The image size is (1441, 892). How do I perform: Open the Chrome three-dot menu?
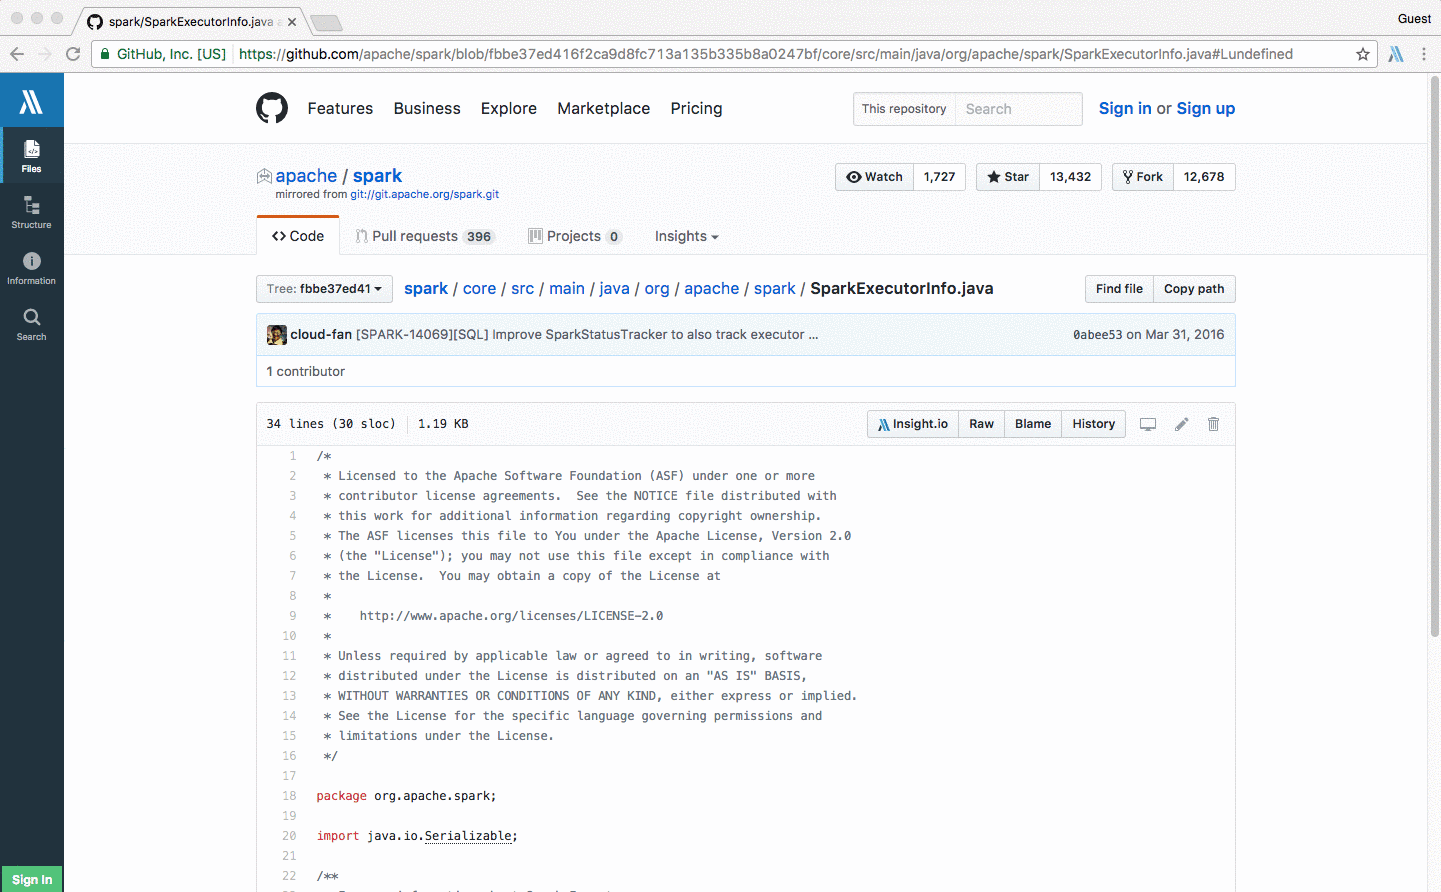coord(1424,54)
